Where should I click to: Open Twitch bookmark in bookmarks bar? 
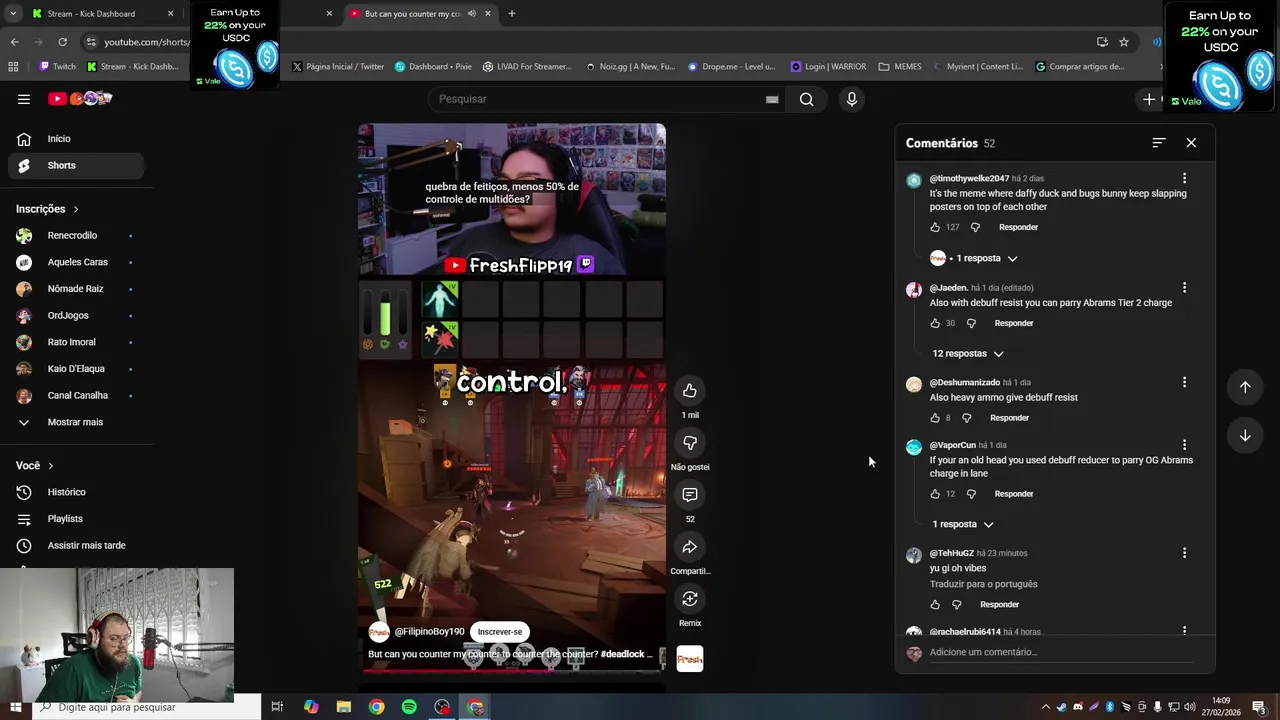[56, 67]
